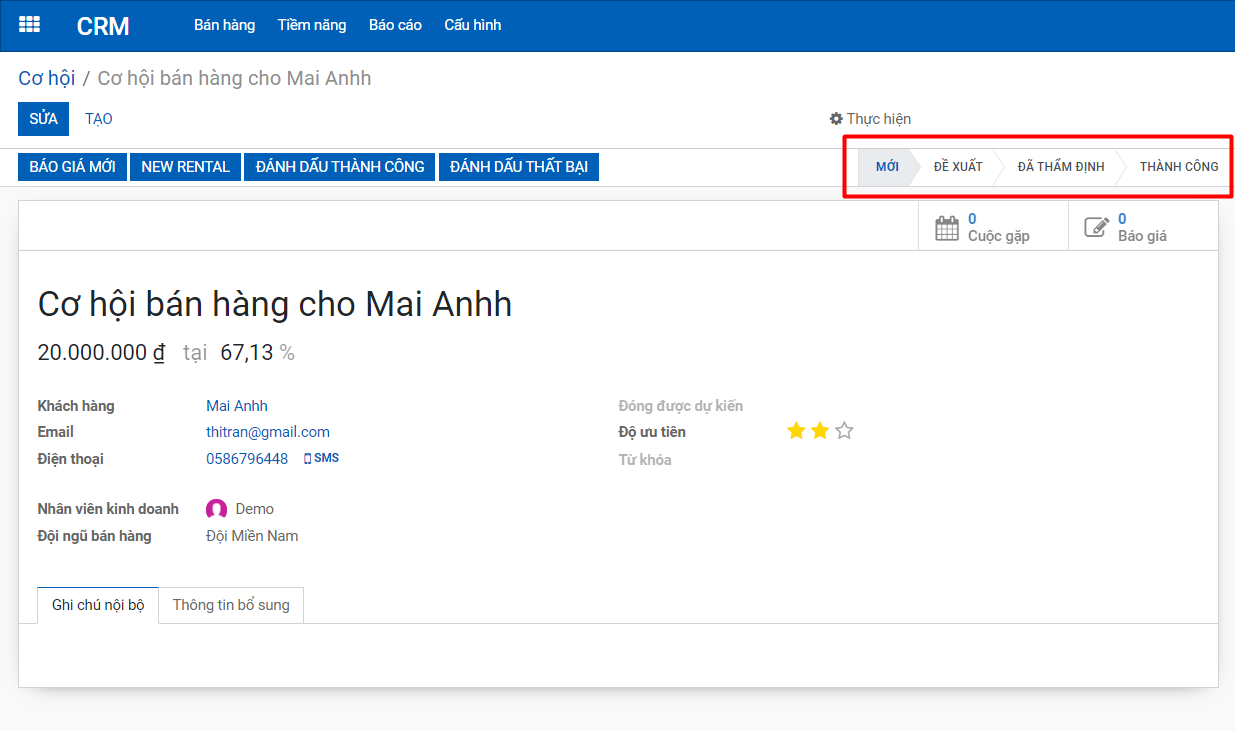
Task: Click the 67,13 probability value
Action: tap(247, 353)
